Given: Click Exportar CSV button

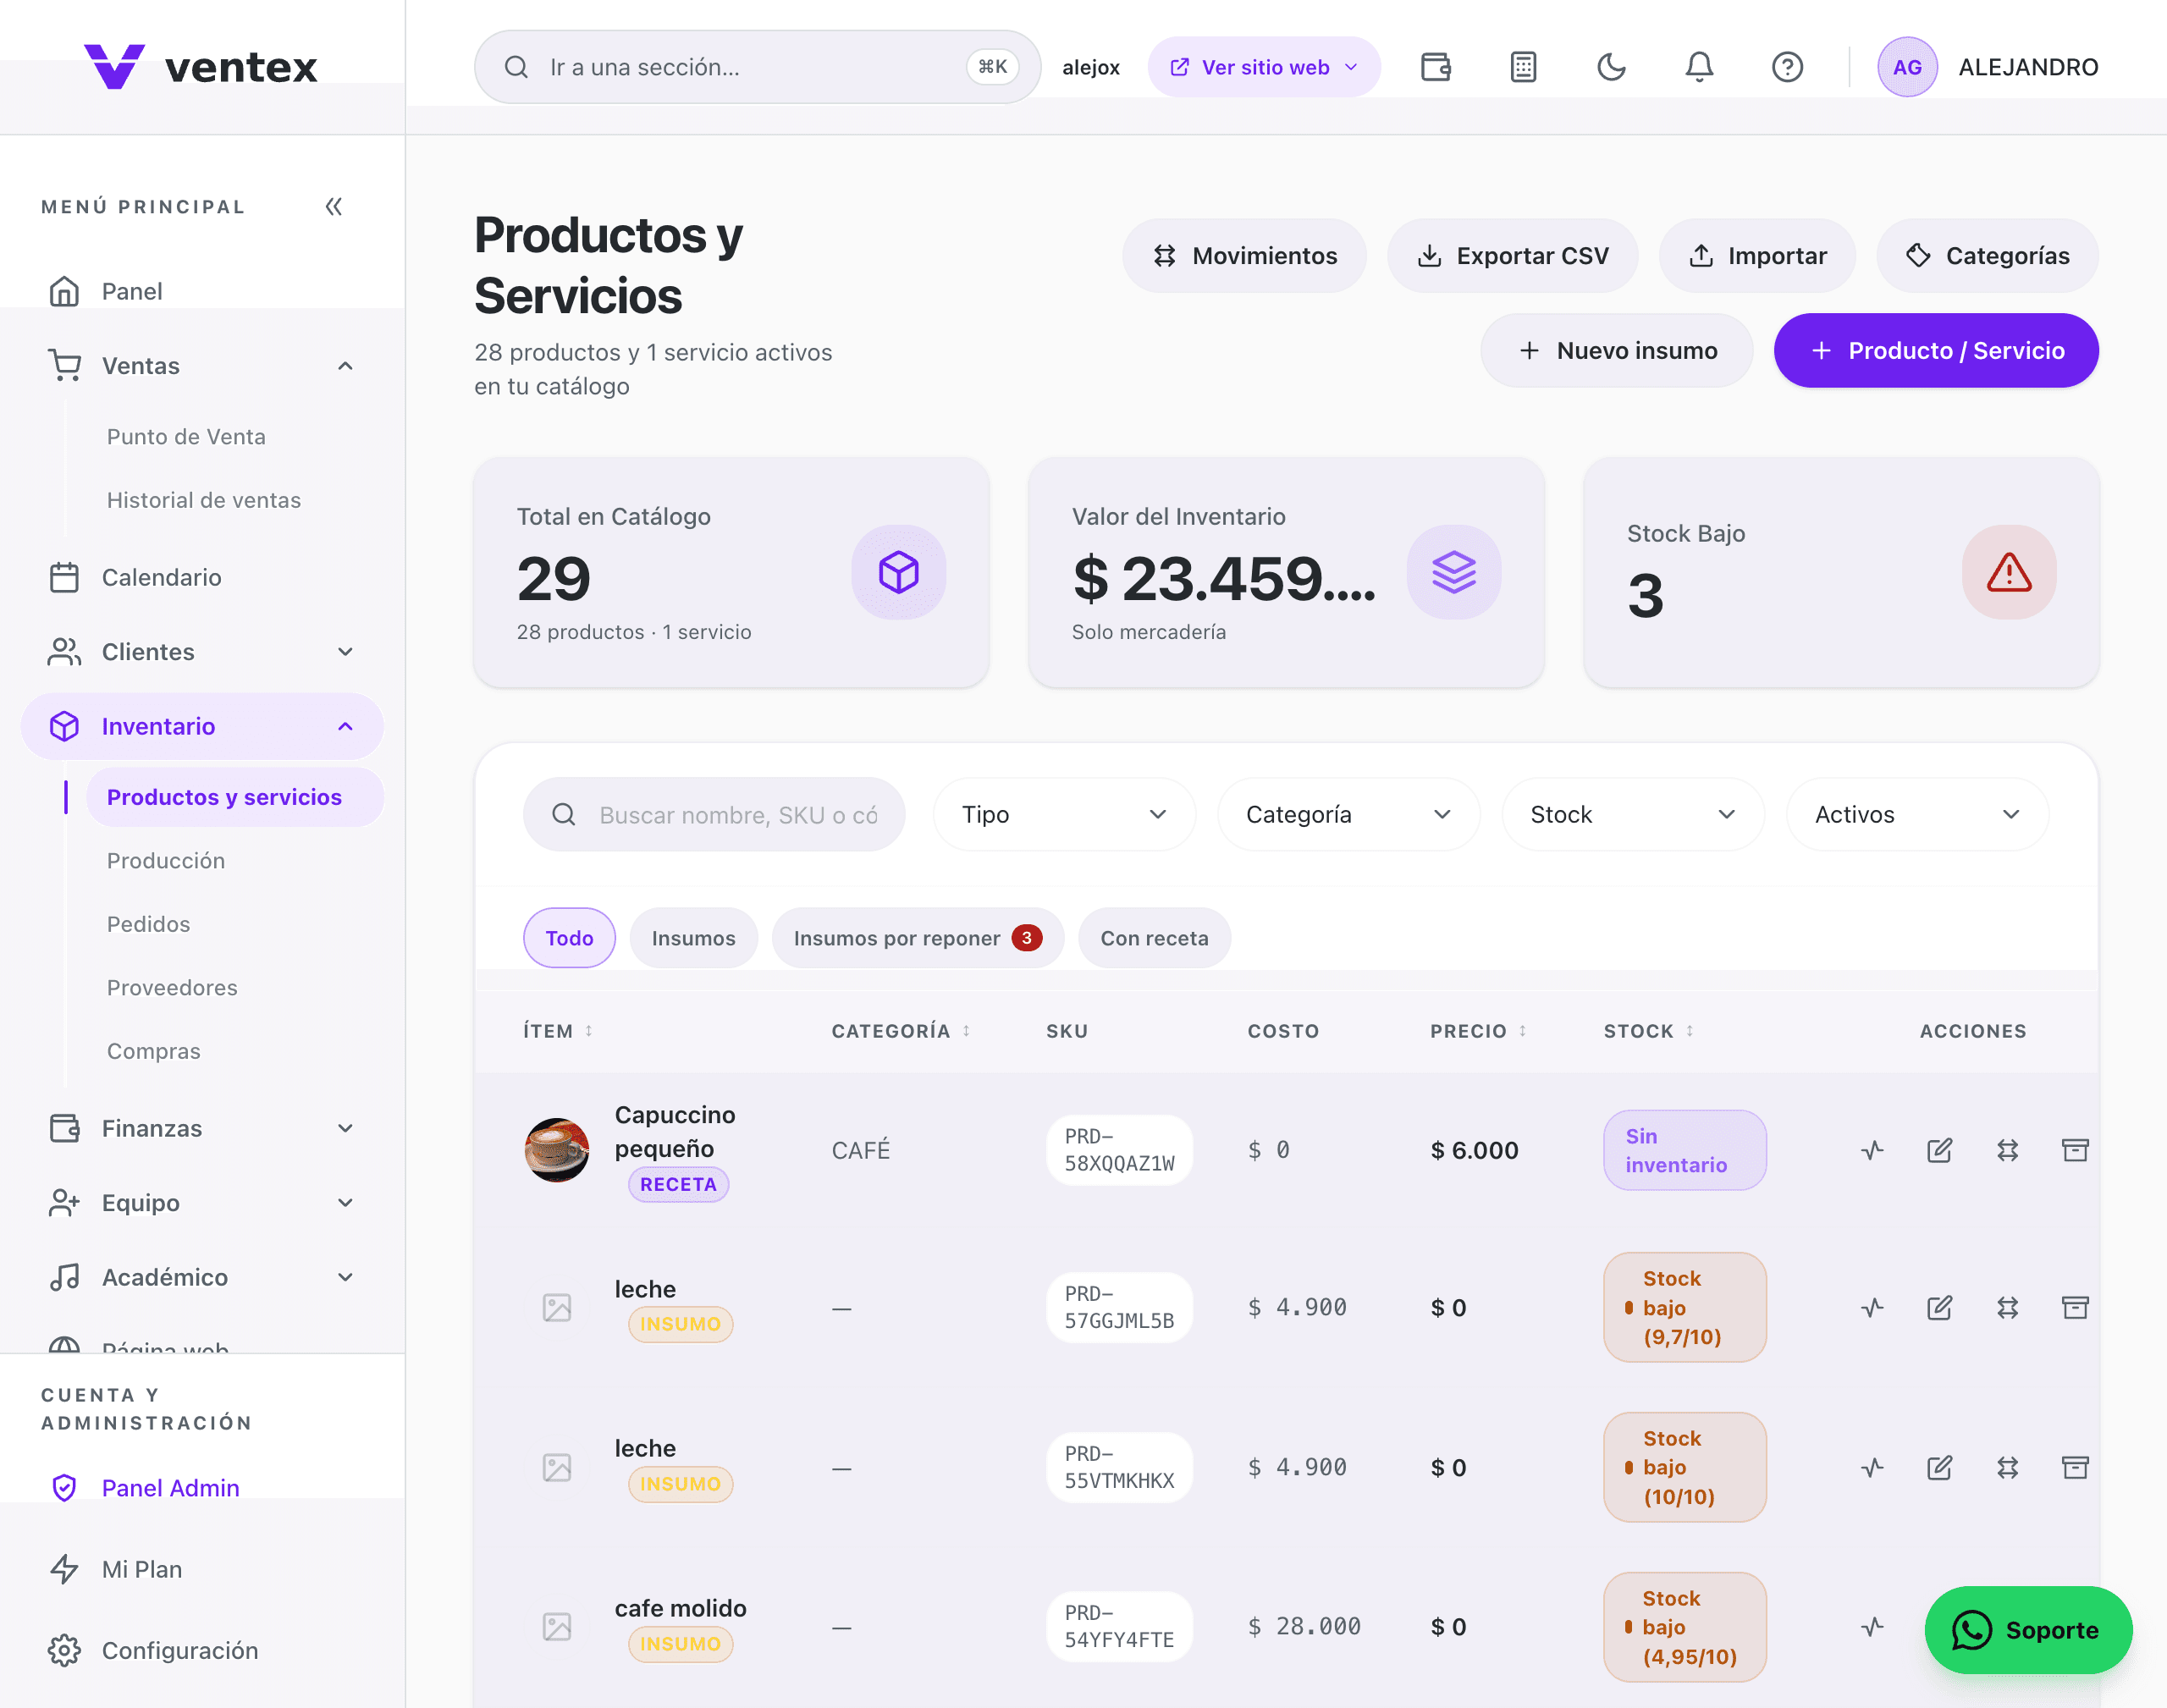Looking at the screenshot, I should pyautogui.click(x=1512, y=256).
